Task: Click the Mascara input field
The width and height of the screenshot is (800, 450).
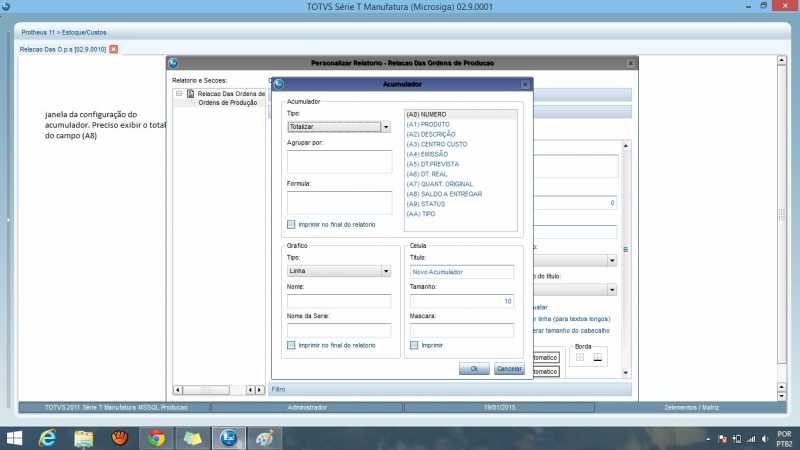Action: (462, 330)
